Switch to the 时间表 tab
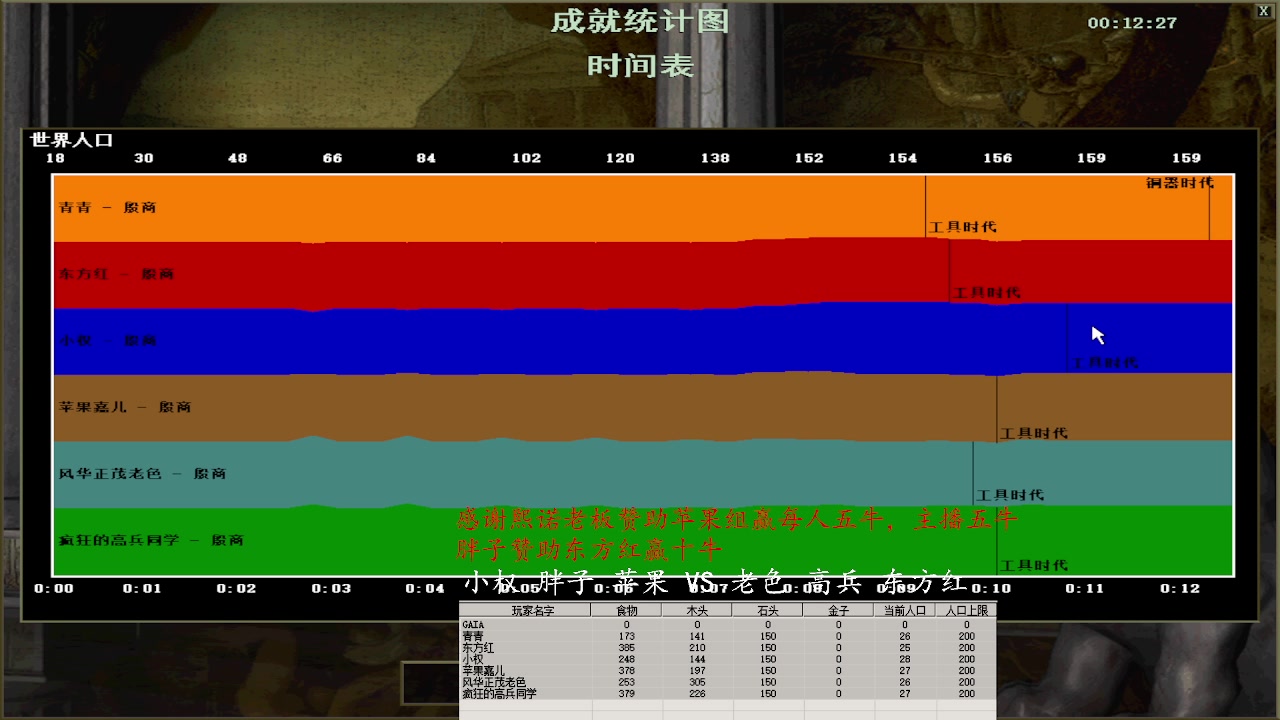The width and height of the screenshot is (1280, 720). pos(639,67)
